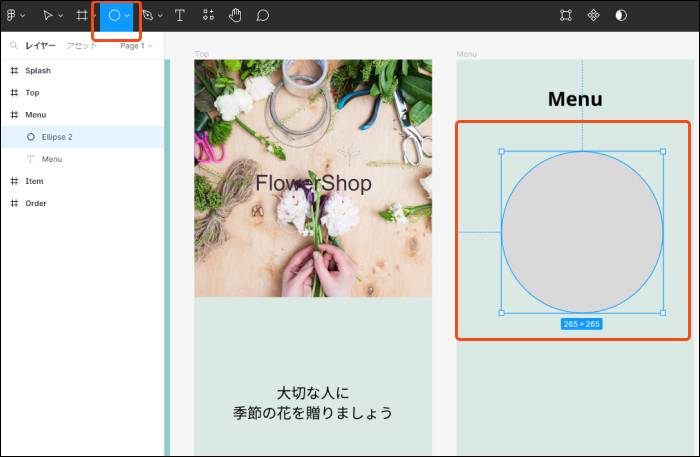Toggle the mask contrast icon
Viewport: 700px width, 457px height.
[x=621, y=16]
